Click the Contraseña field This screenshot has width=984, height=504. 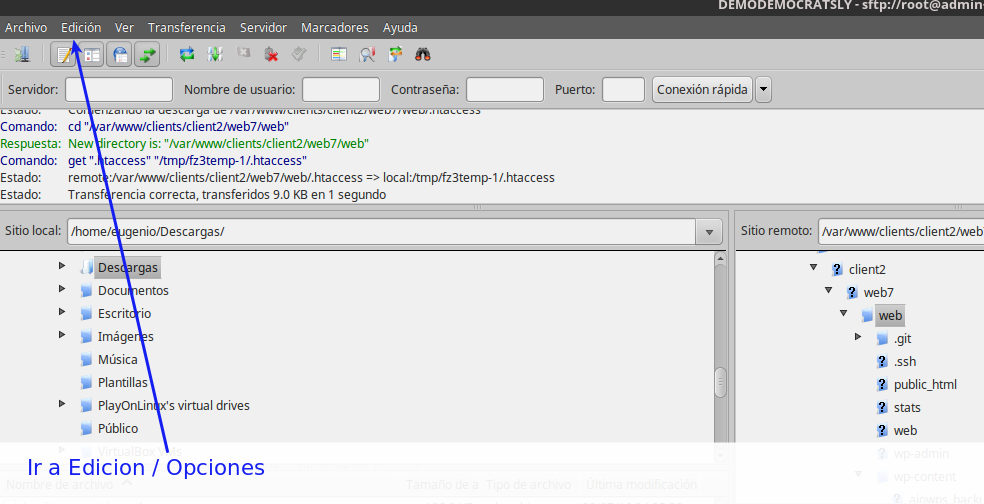[505, 90]
